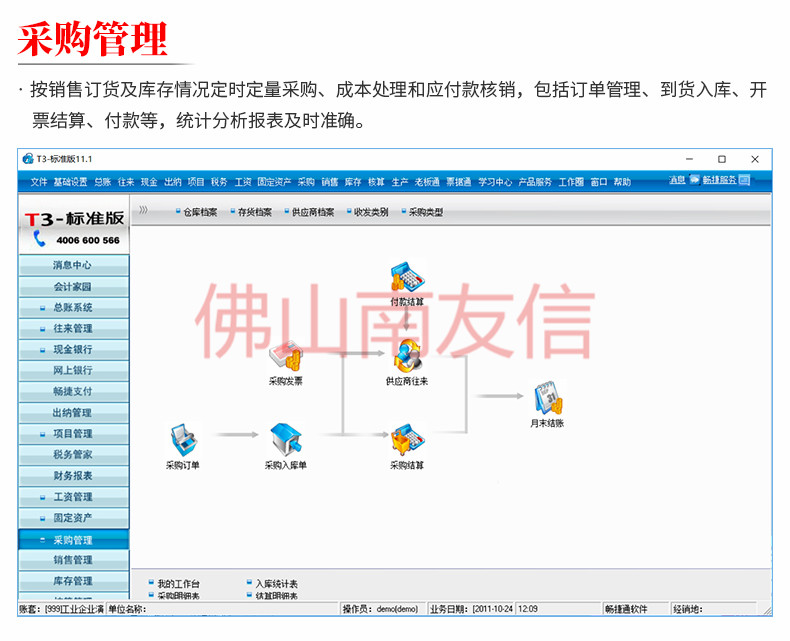The width and height of the screenshot is (790, 641).
Task: Go to 销售管理 in the sidebar
Action: 74,560
